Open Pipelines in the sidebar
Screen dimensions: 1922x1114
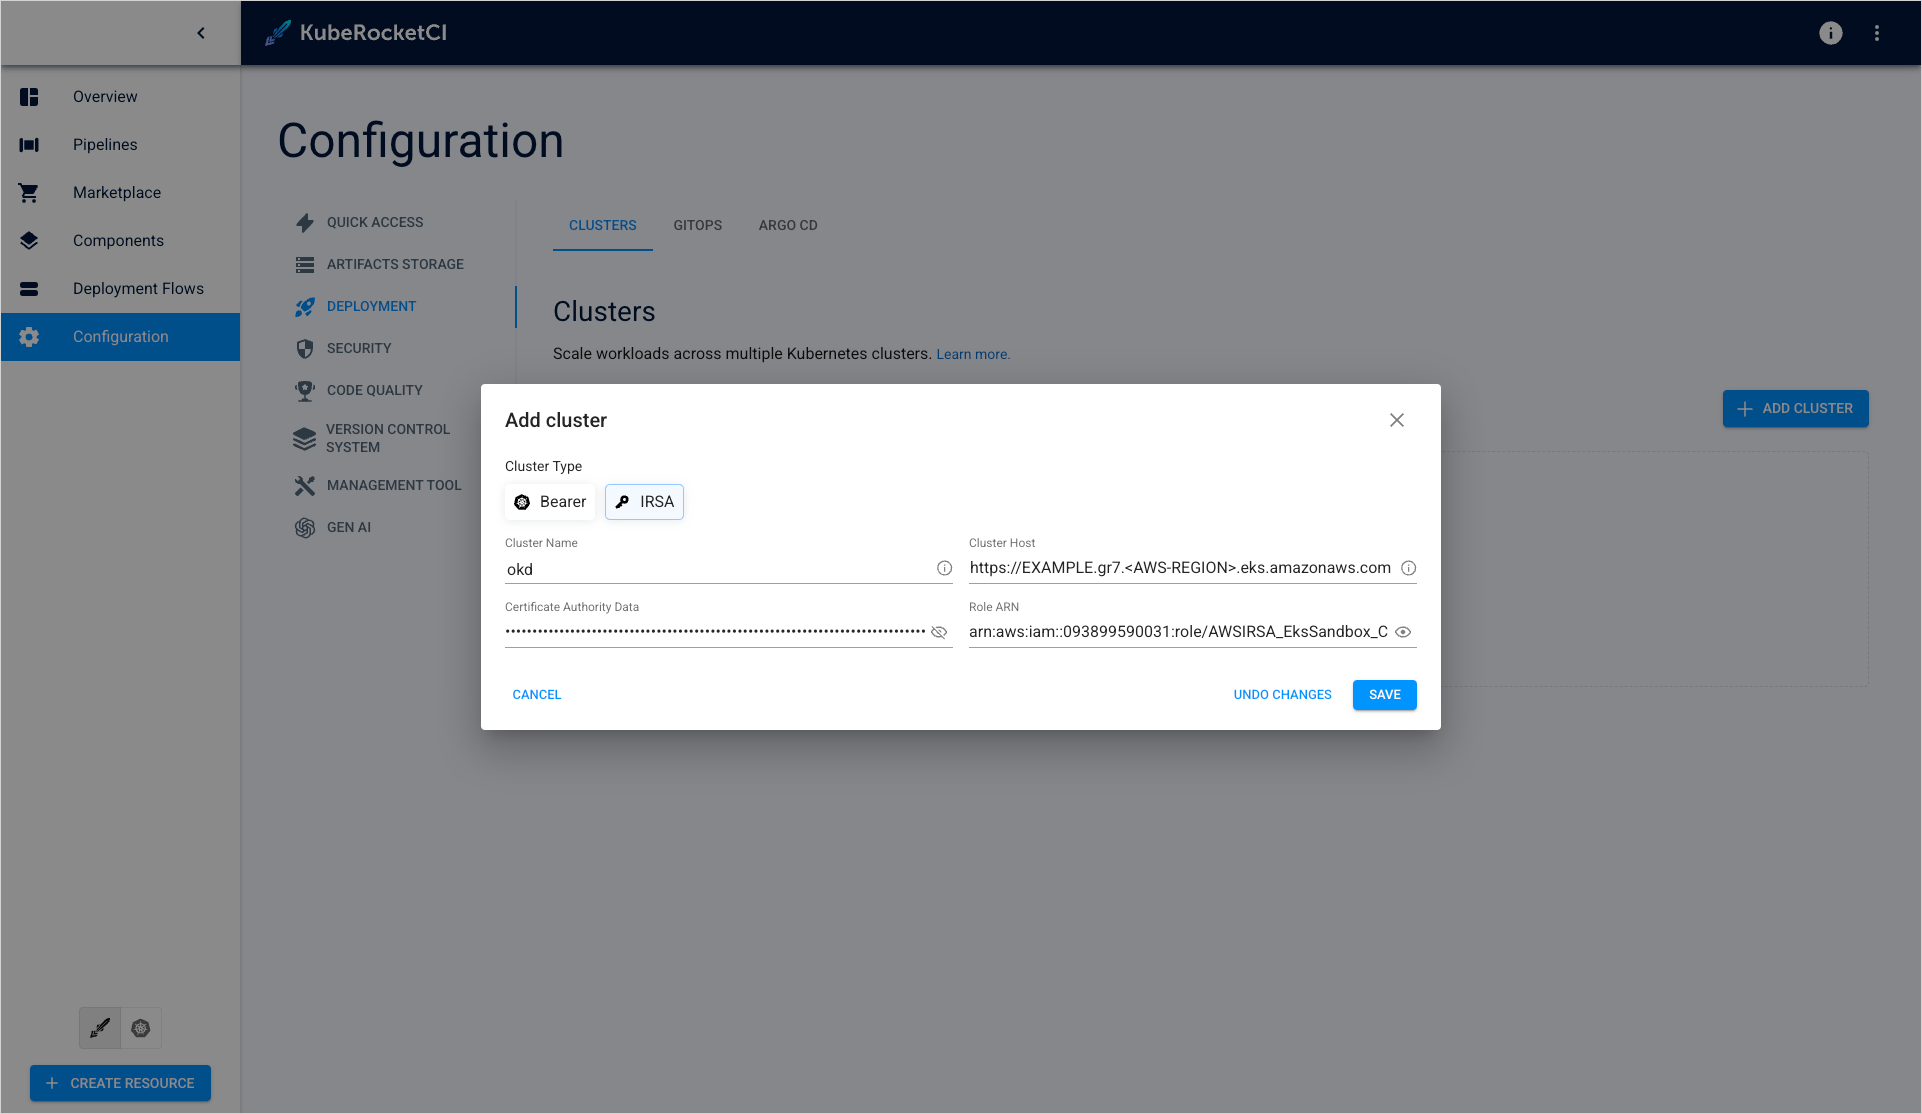(x=104, y=144)
